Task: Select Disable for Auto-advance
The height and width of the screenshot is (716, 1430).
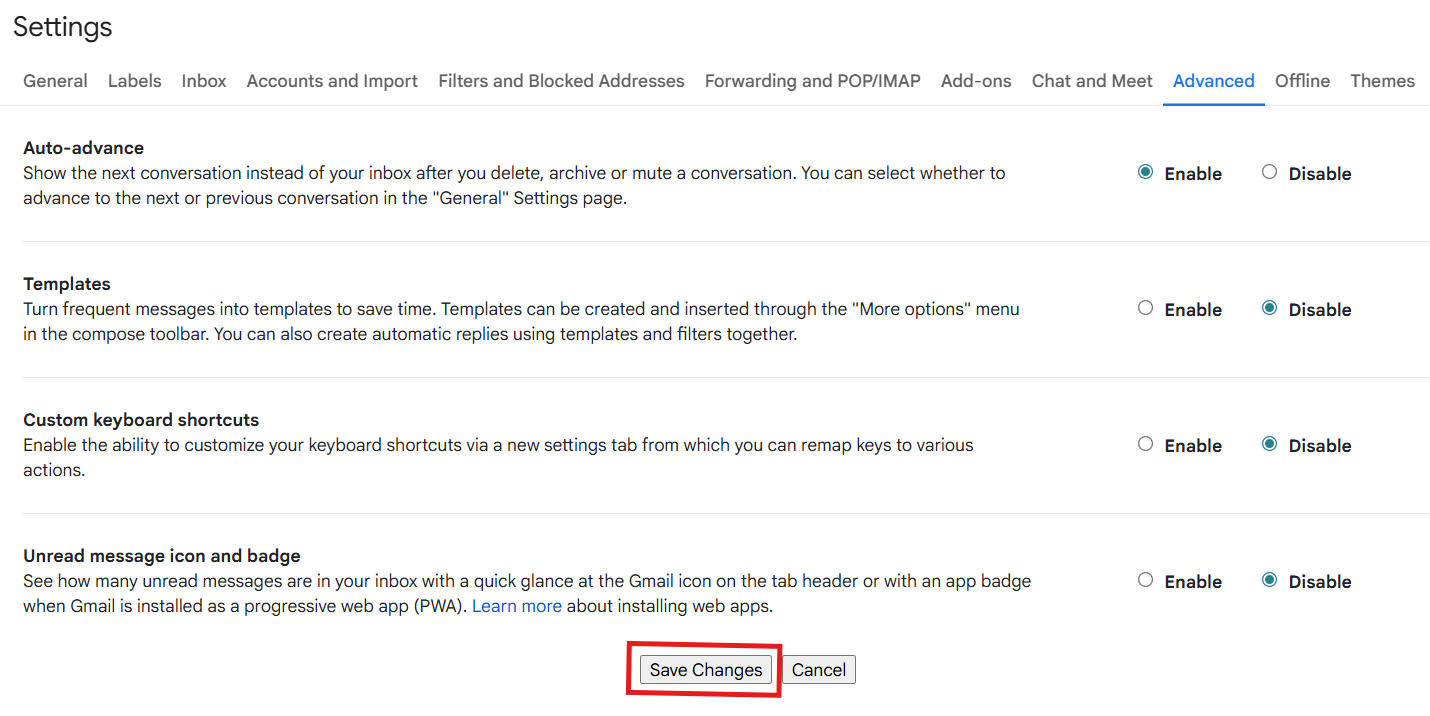Action: pyautogui.click(x=1269, y=172)
